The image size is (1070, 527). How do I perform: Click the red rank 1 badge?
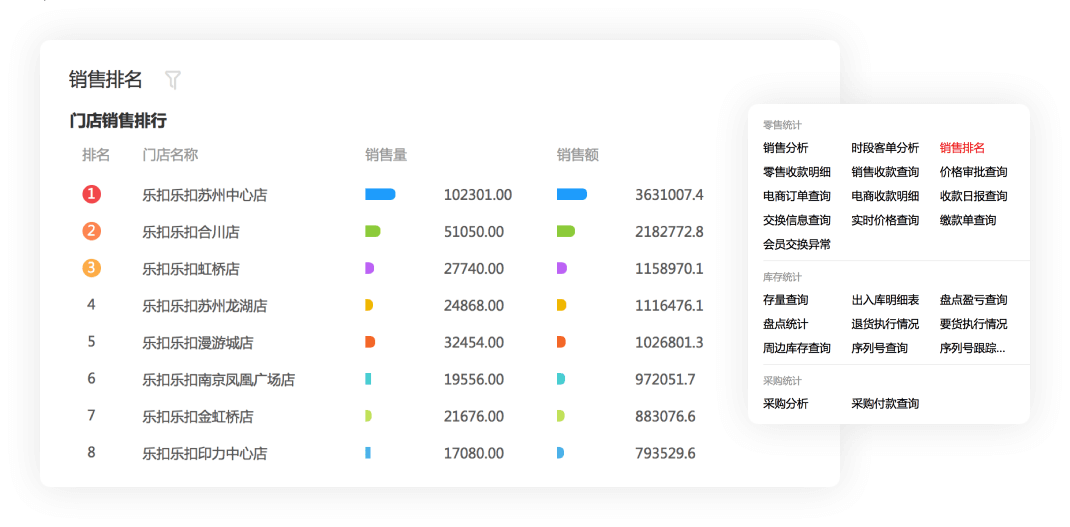(x=91, y=195)
